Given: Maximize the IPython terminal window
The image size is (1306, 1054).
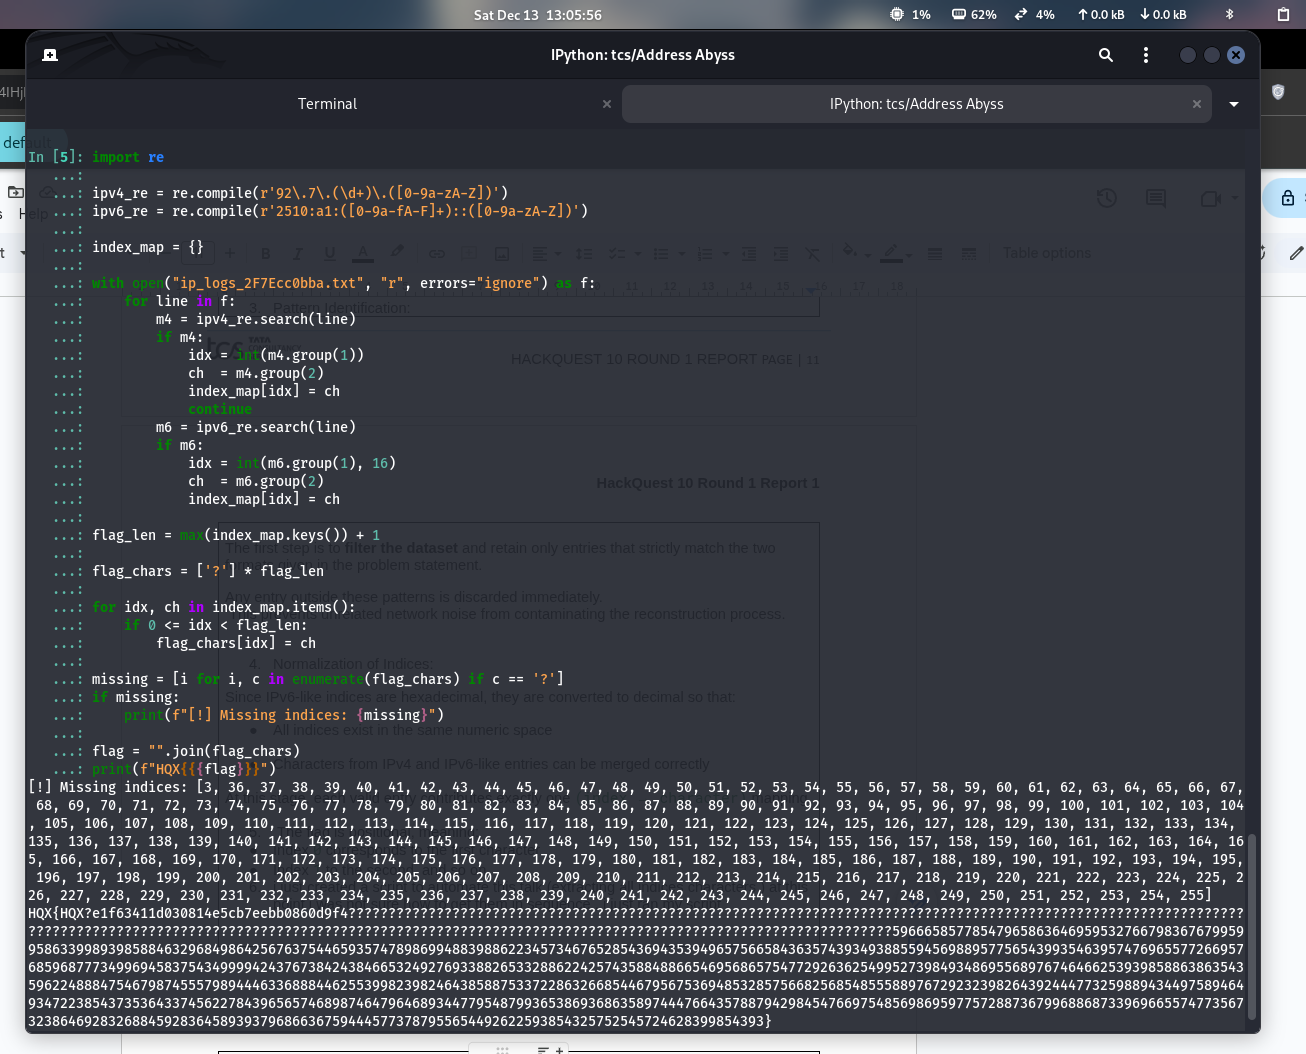Looking at the screenshot, I should coord(1212,55).
